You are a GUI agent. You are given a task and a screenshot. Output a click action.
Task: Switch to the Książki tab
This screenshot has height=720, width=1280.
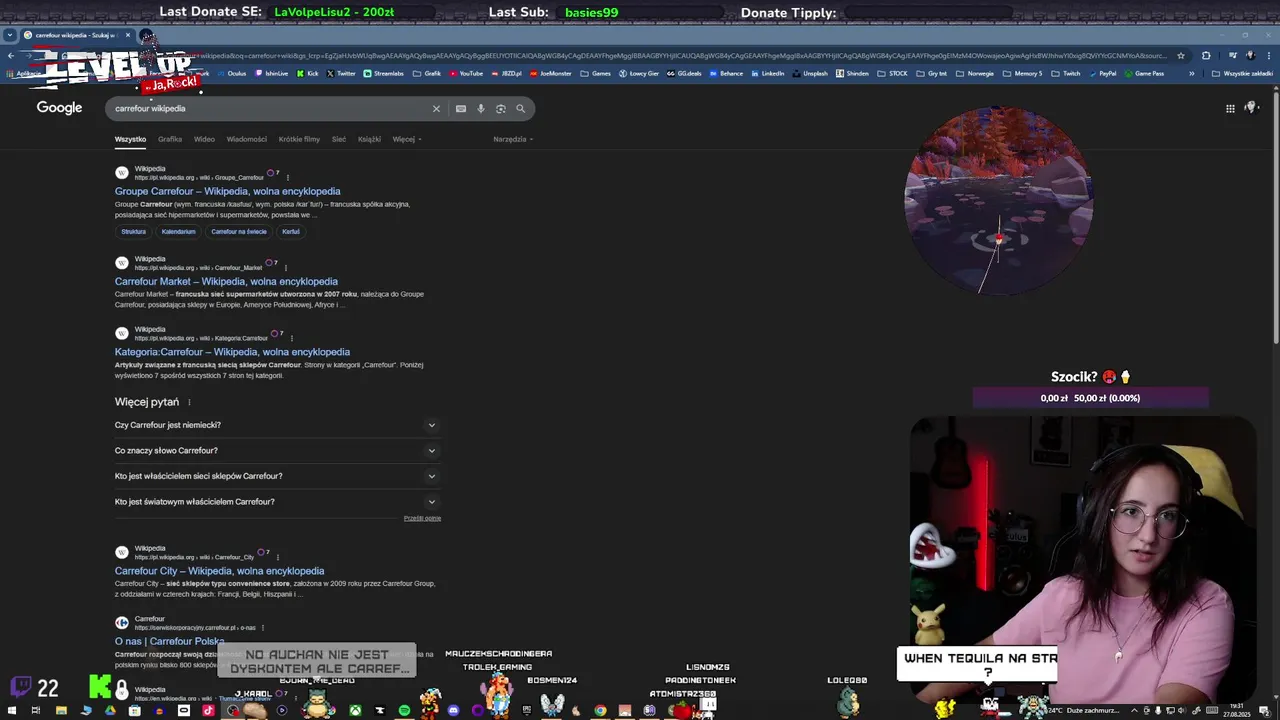tap(369, 139)
